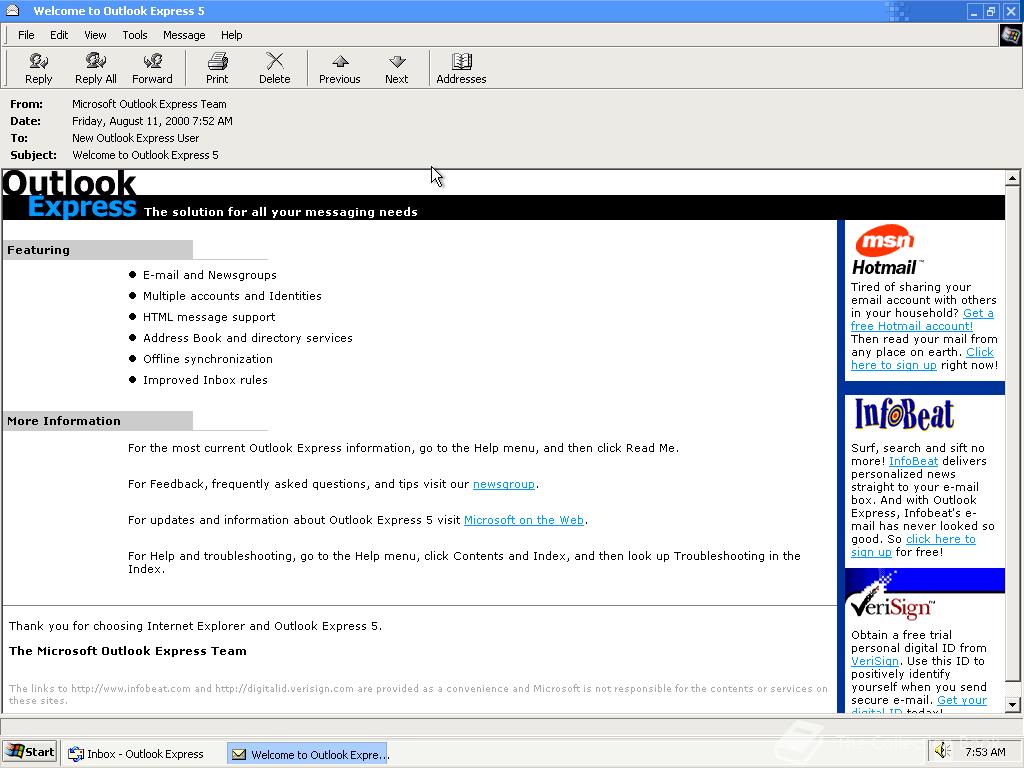Open the Edit menu
This screenshot has width=1024, height=768.
click(59, 35)
